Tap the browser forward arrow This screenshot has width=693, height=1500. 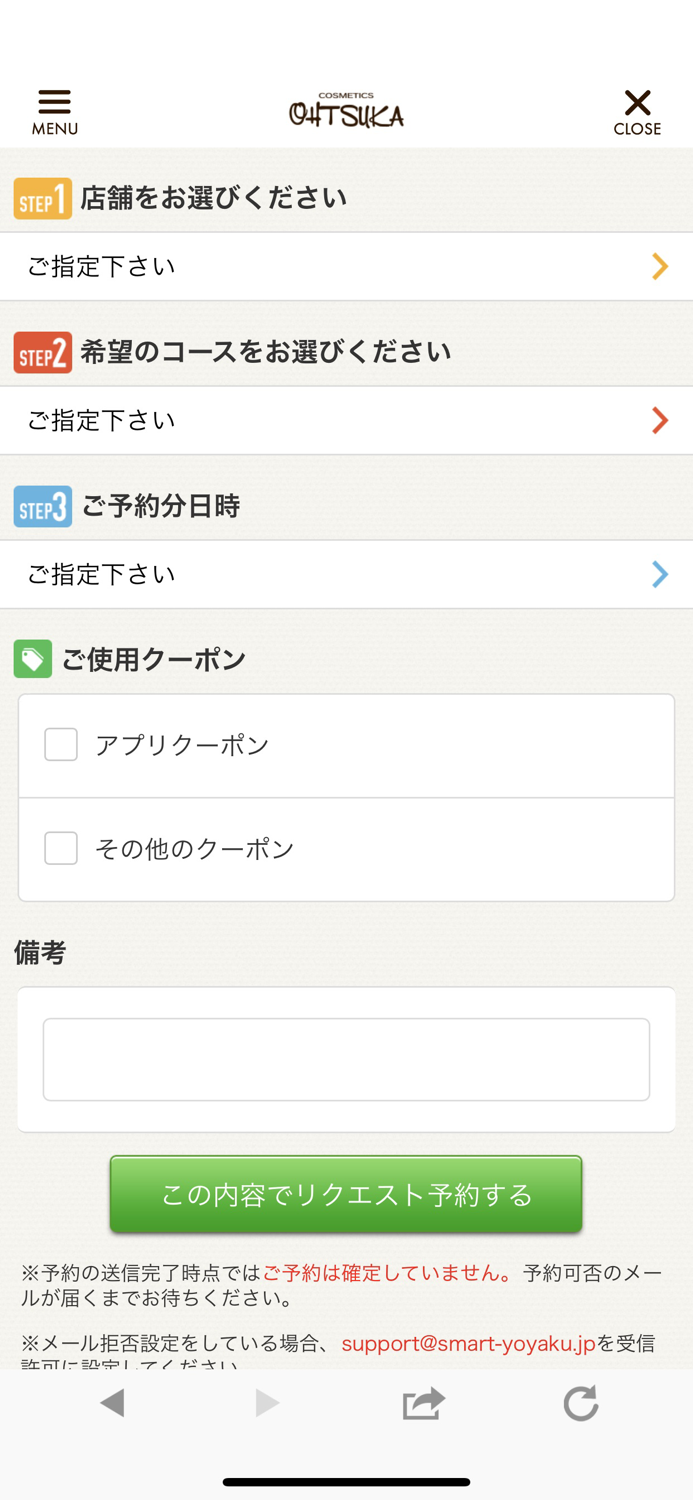pyautogui.click(x=266, y=1403)
